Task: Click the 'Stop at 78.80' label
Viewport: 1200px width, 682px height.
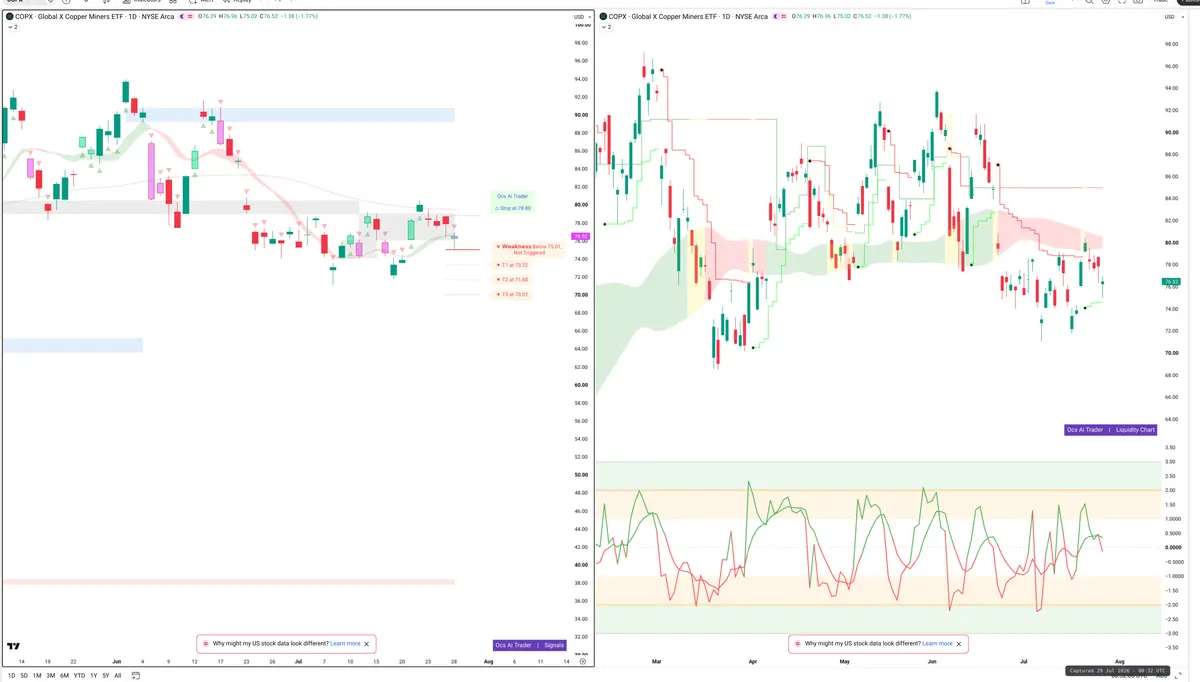Action: coord(512,208)
